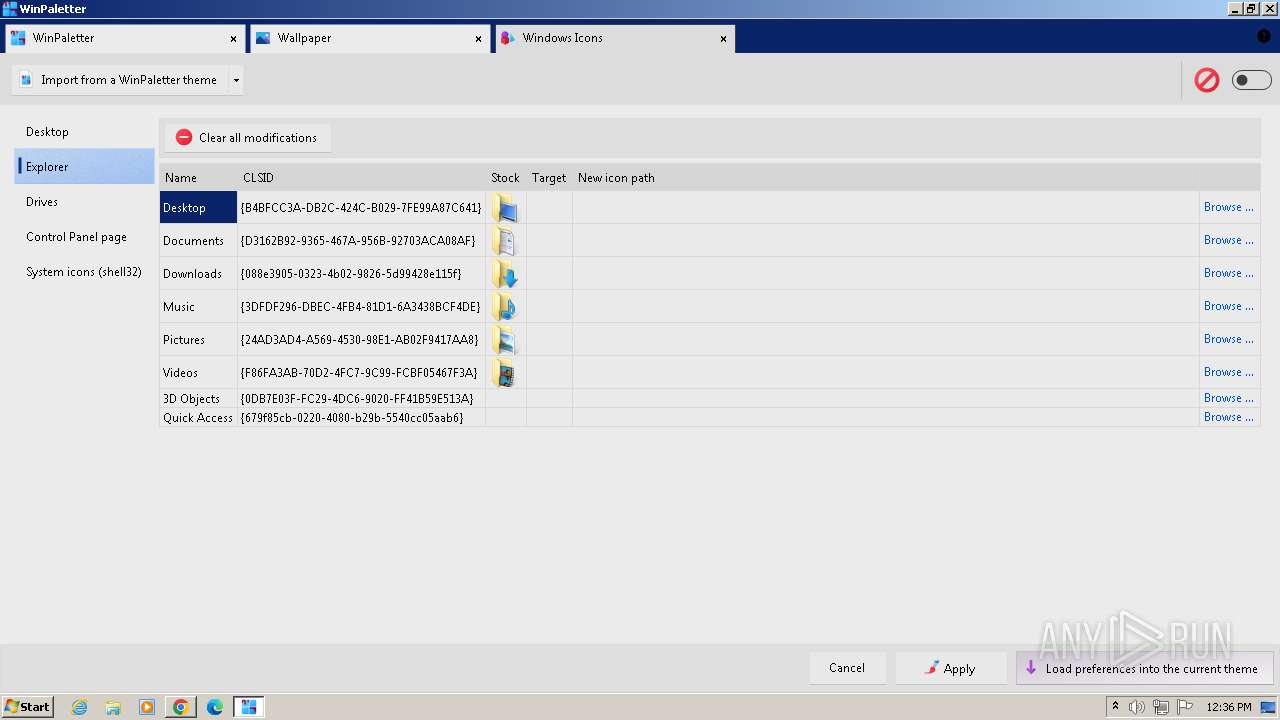Click Import from a WinPaletter theme button
Image resolution: width=1280 pixels, height=720 pixels.
(120, 80)
